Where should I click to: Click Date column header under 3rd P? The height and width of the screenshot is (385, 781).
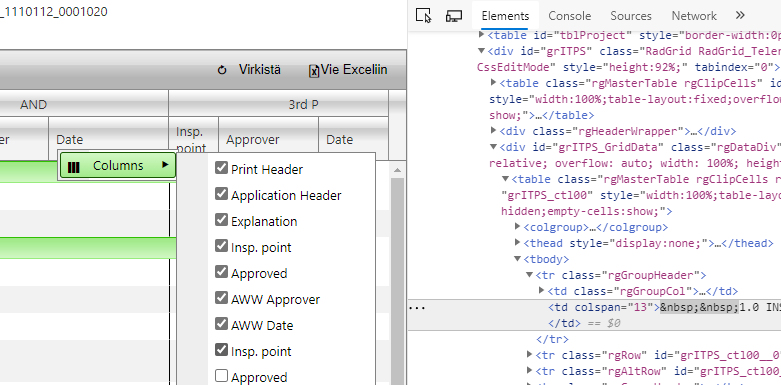353,139
